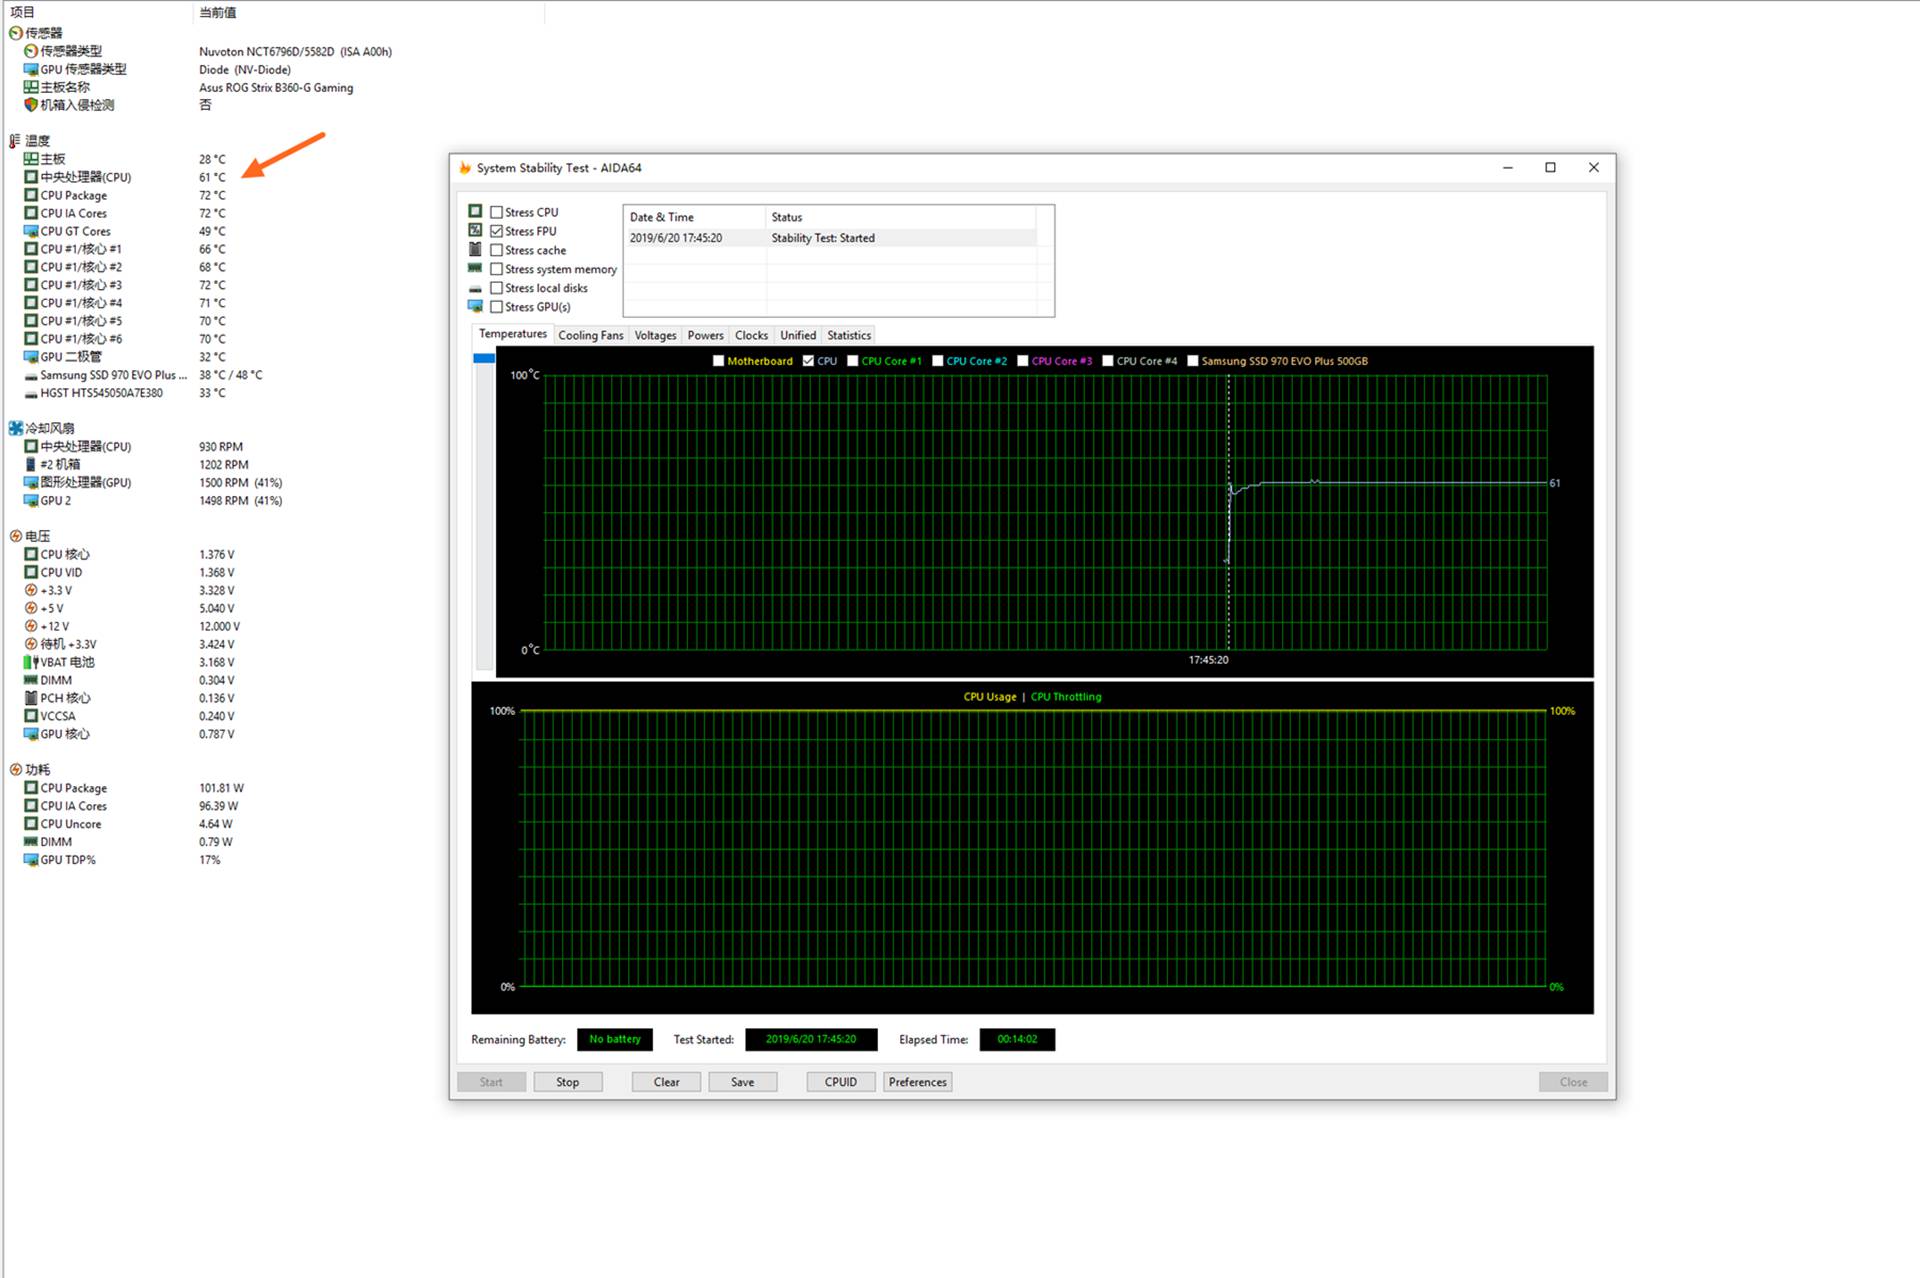The image size is (1920, 1278).
Task: Toggle Motherboard temperature graph checkbox
Action: [x=718, y=361]
